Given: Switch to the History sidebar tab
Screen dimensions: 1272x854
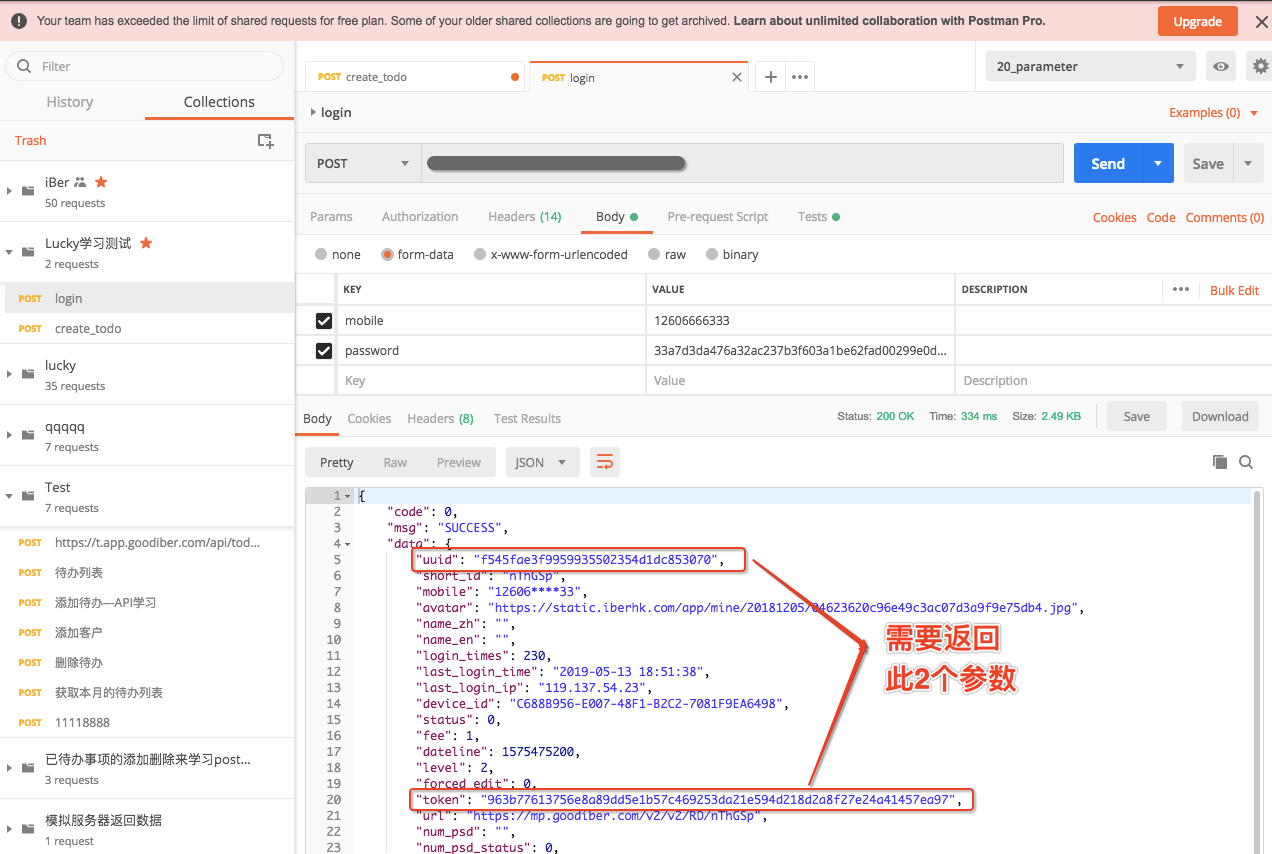Looking at the screenshot, I should coord(70,102).
